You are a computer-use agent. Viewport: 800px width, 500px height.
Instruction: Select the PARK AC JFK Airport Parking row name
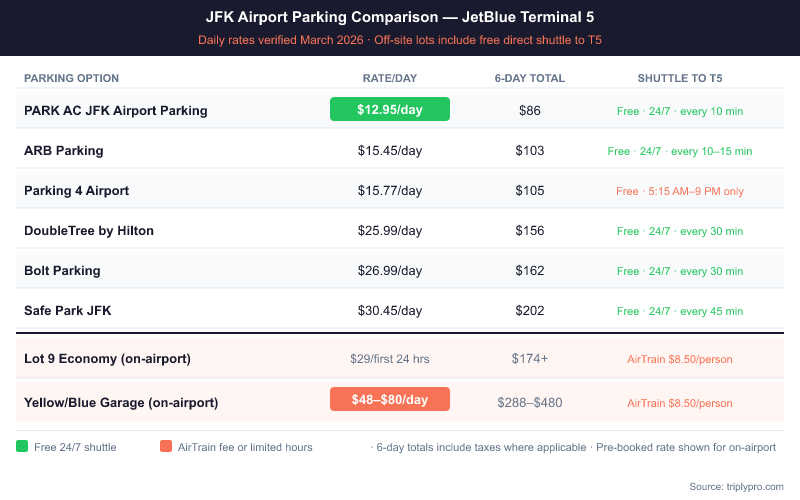[x=116, y=111]
